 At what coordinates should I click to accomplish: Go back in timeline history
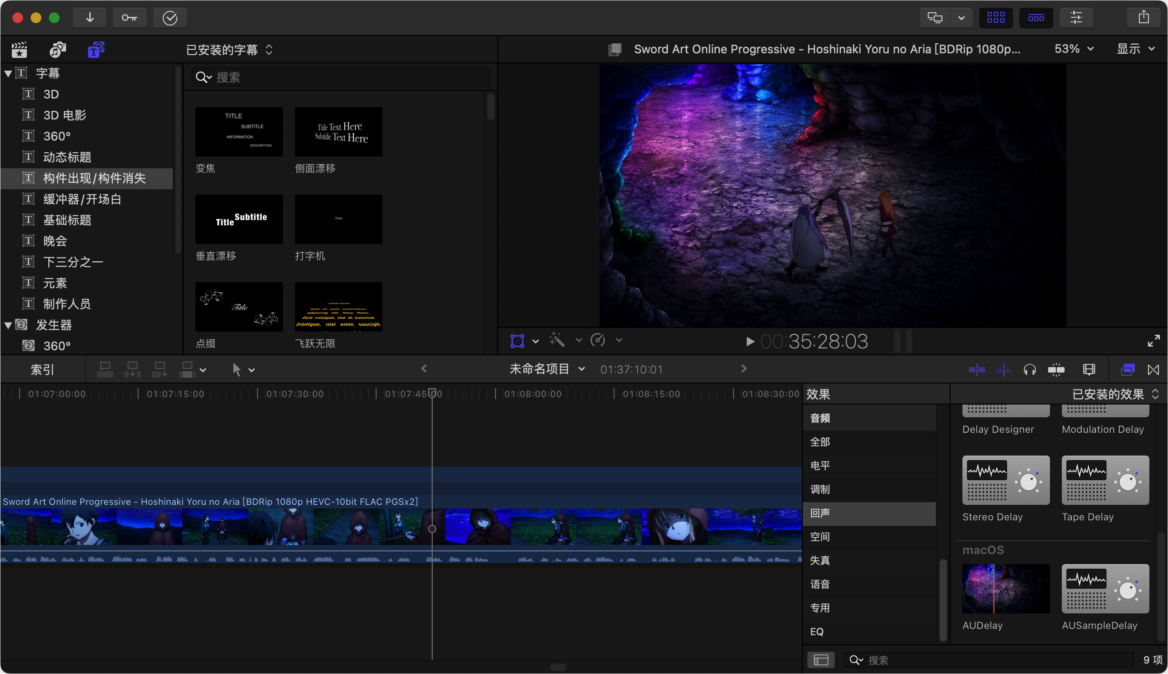point(424,369)
